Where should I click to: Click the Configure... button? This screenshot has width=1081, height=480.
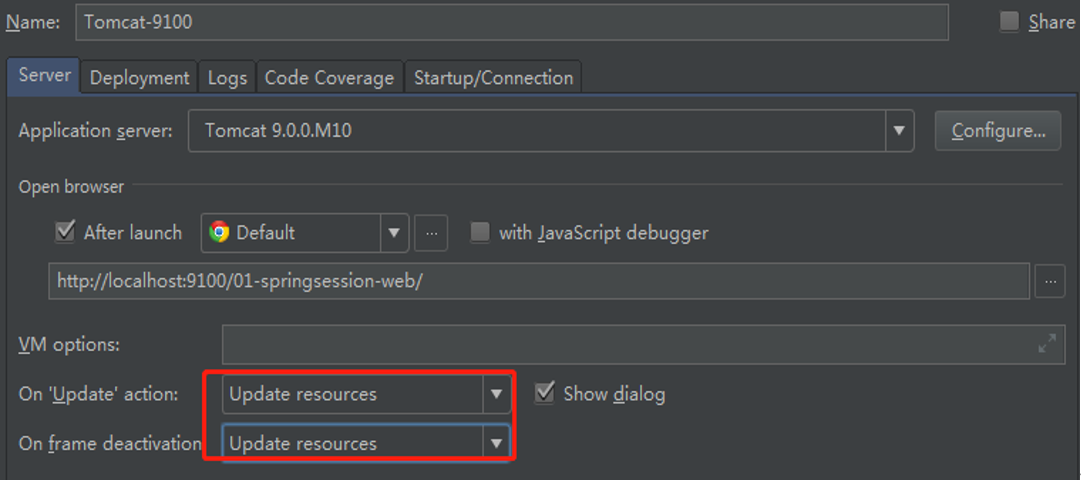[998, 130]
